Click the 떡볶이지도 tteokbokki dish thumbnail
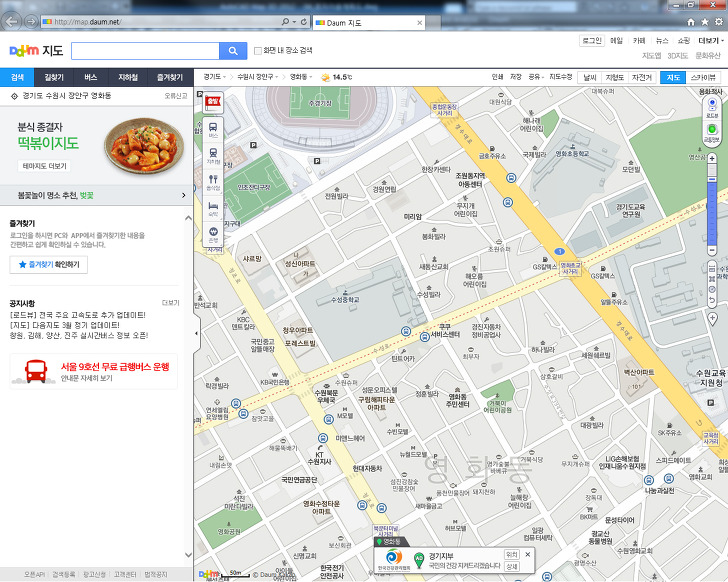The image size is (728, 582). point(144,146)
